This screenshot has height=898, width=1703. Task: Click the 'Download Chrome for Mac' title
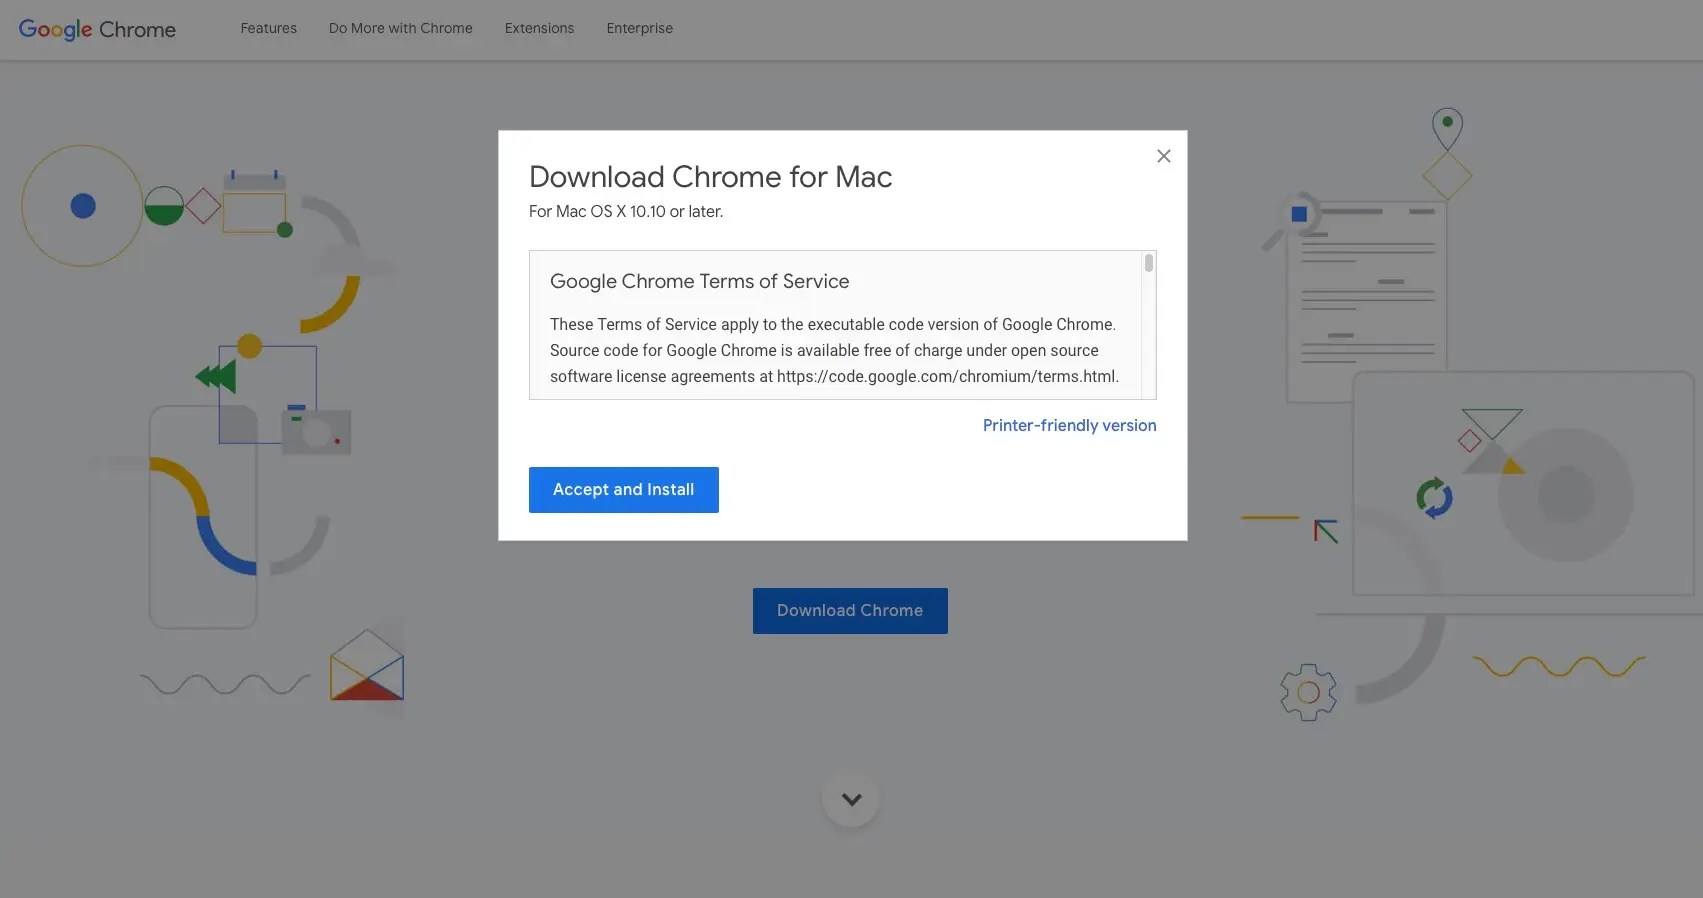point(711,177)
